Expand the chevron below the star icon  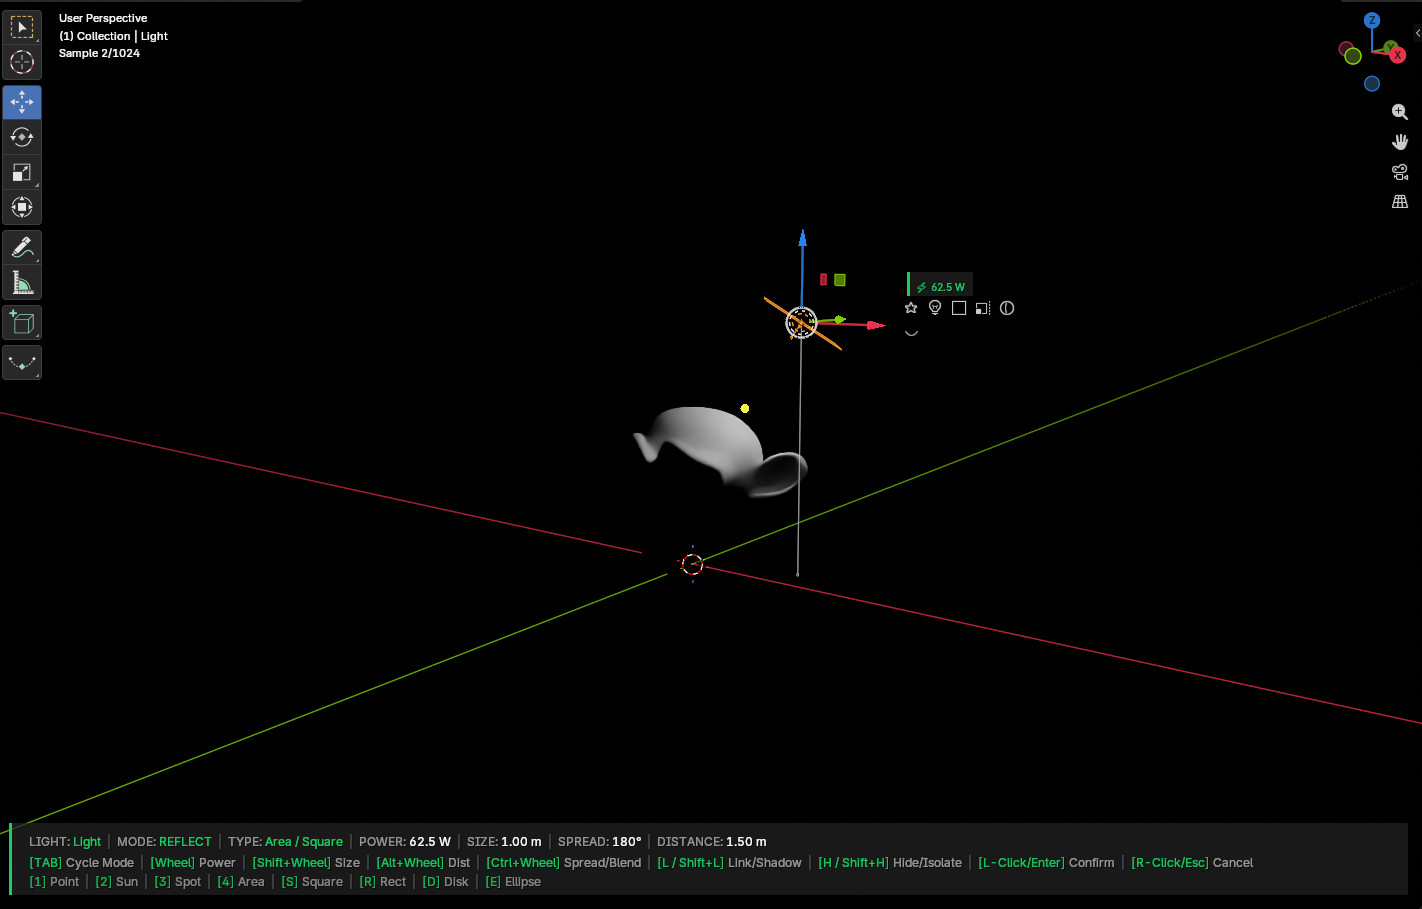pyautogui.click(x=911, y=332)
